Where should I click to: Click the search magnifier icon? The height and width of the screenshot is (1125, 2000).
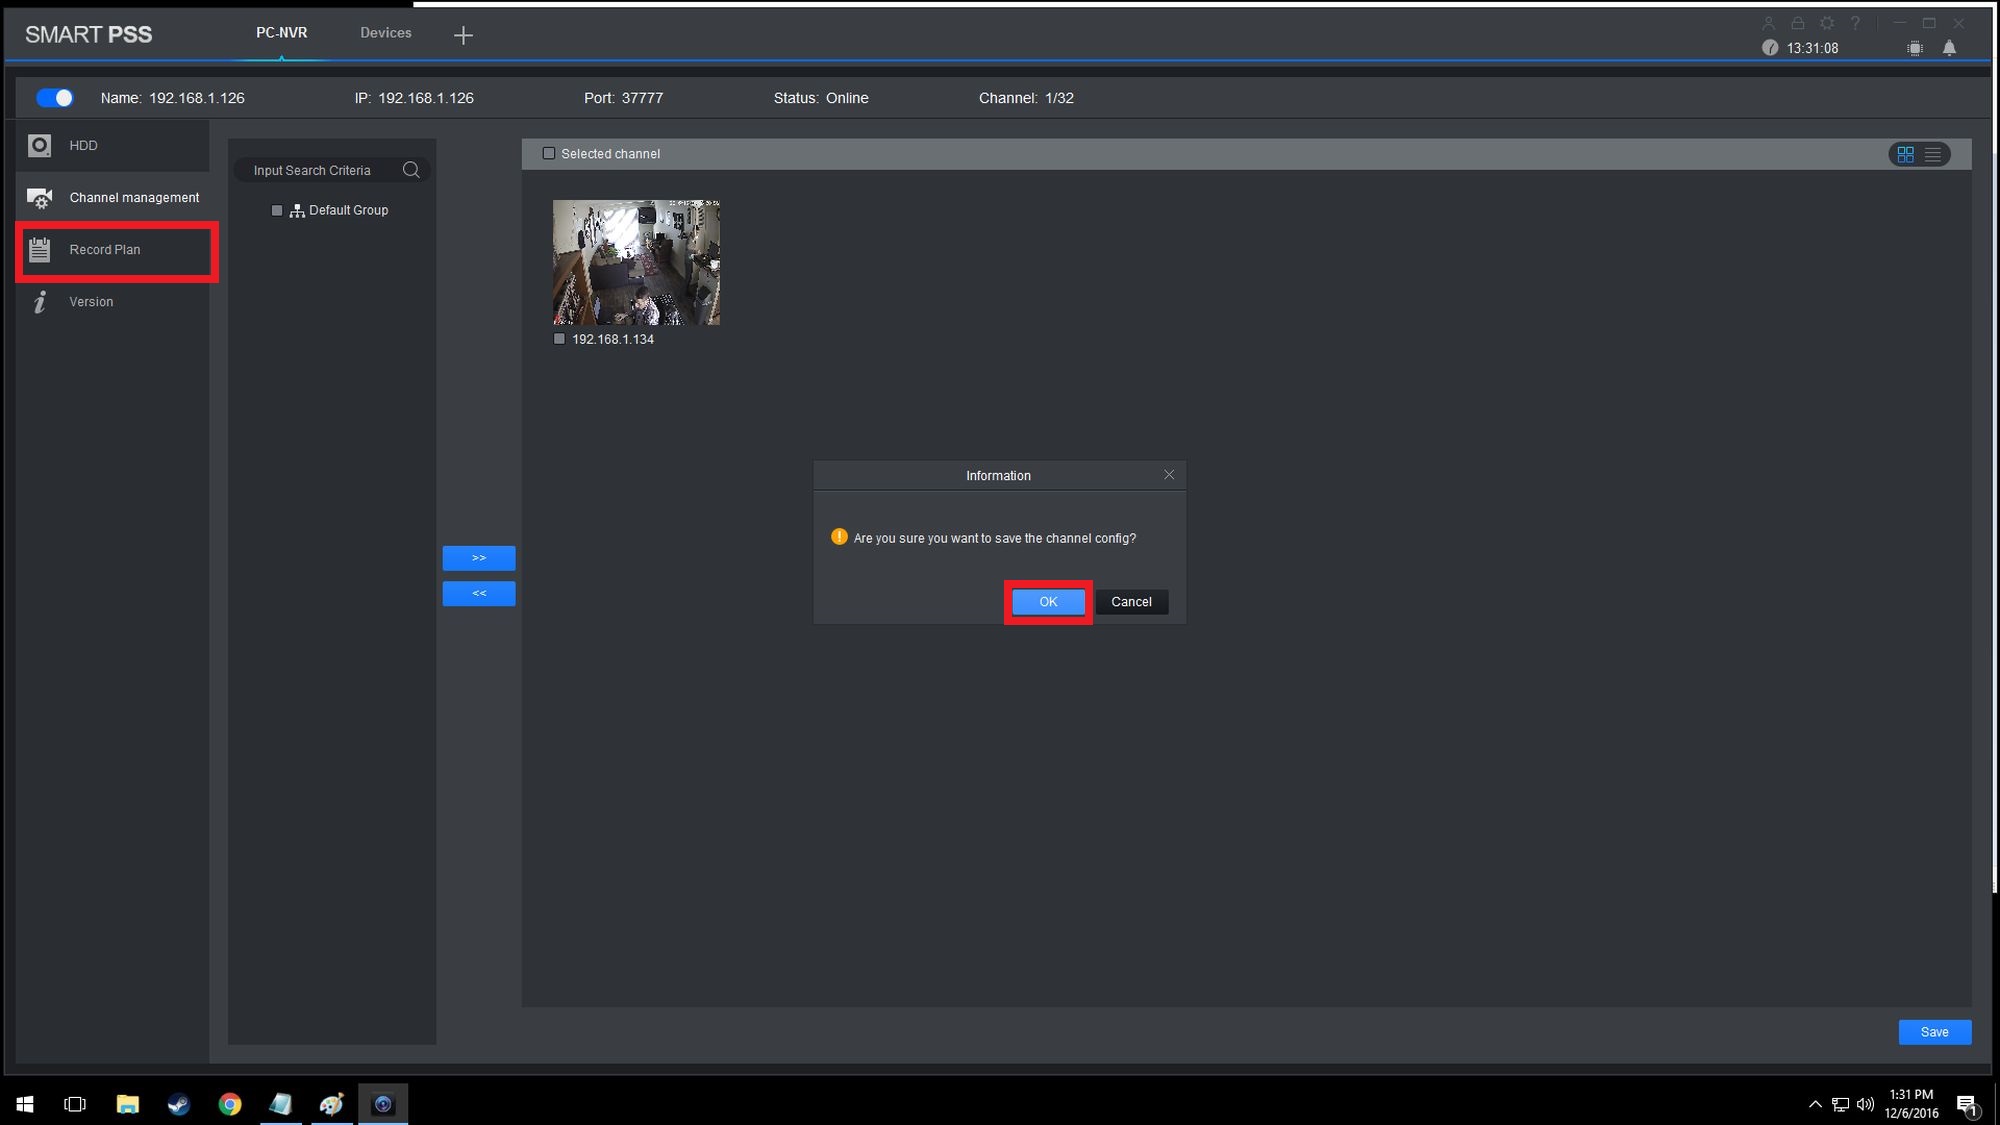(411, 170)
